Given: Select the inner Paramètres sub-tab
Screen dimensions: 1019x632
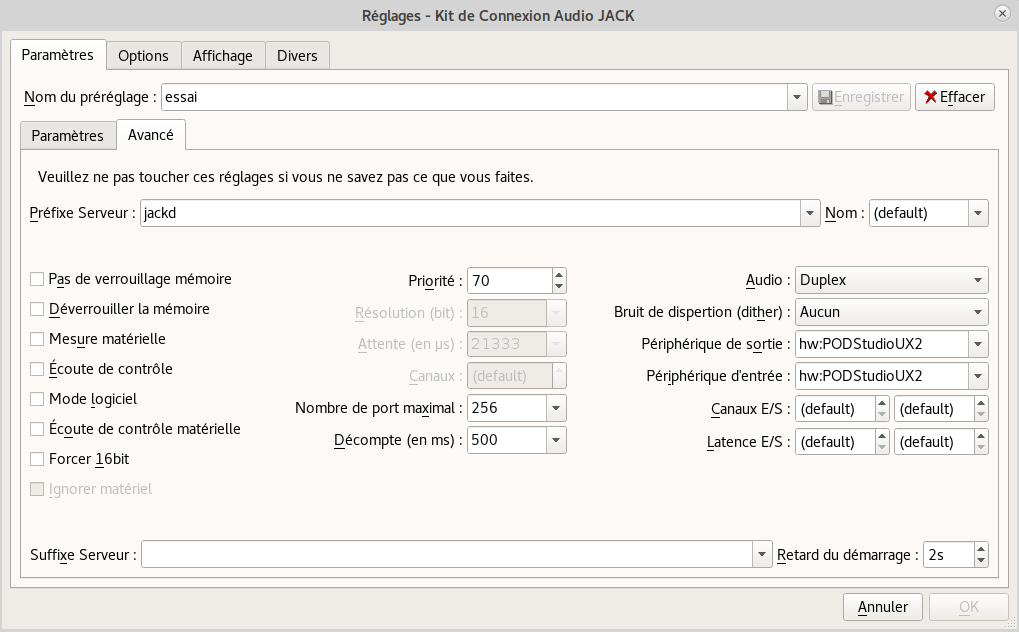Looking at the screenshot, I should tap(67, 135).
